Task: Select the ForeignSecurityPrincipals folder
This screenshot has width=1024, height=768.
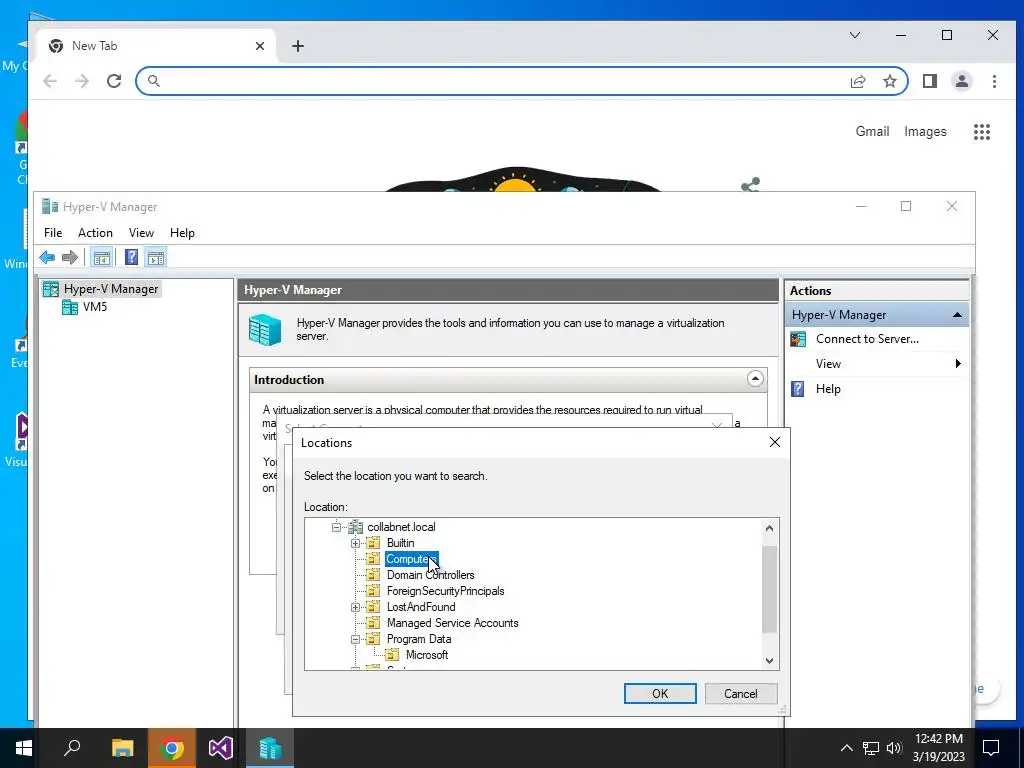Action: pyautogui.click(x=445, y=591)
